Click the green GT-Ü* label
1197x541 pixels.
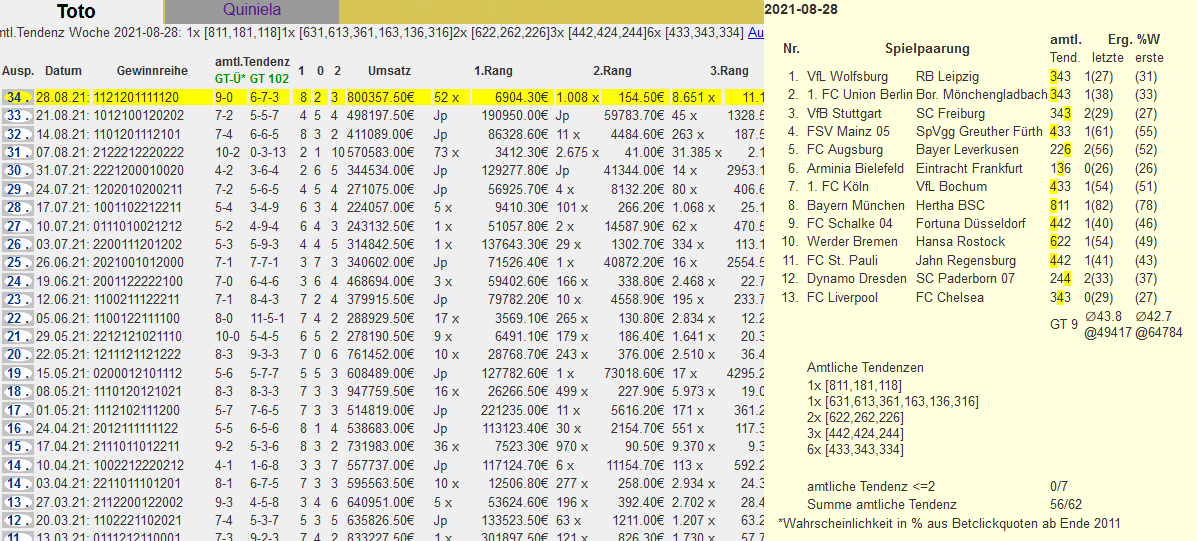point(230,77)
